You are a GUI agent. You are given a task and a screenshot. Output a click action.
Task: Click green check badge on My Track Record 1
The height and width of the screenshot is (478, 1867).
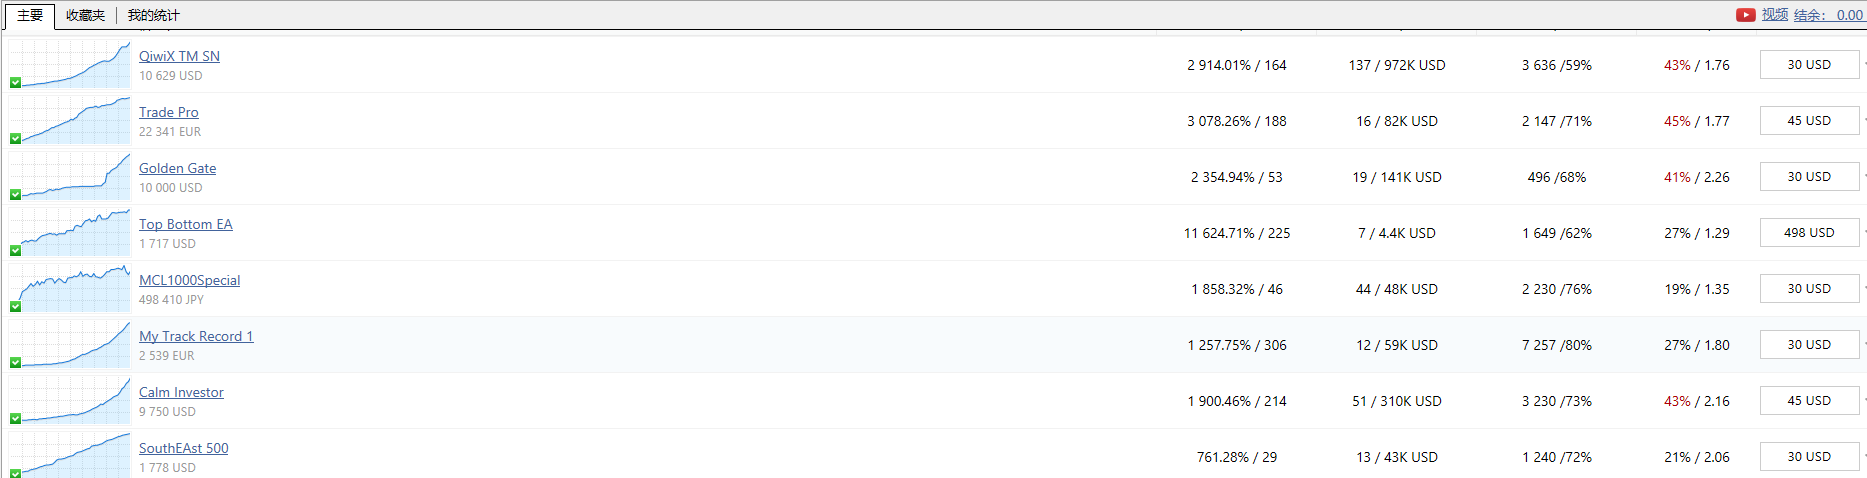tap(16, 363)
